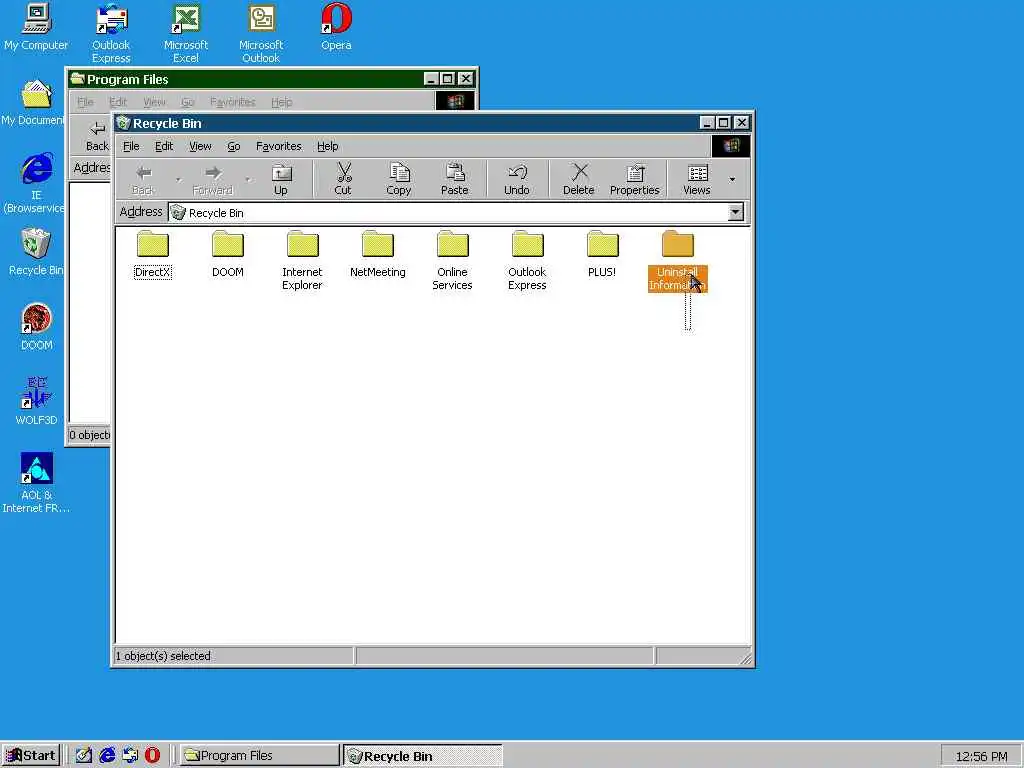Click the Forward arrow in Recycle Bin

pos(212,179)
